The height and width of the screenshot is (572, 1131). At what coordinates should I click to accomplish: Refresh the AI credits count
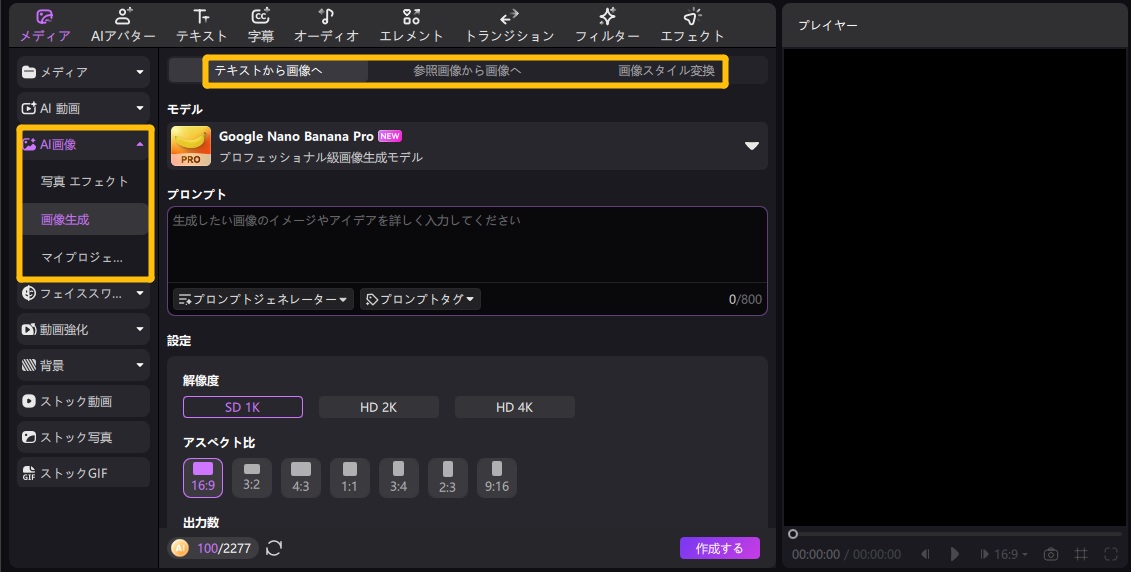(x=274, y=548)
